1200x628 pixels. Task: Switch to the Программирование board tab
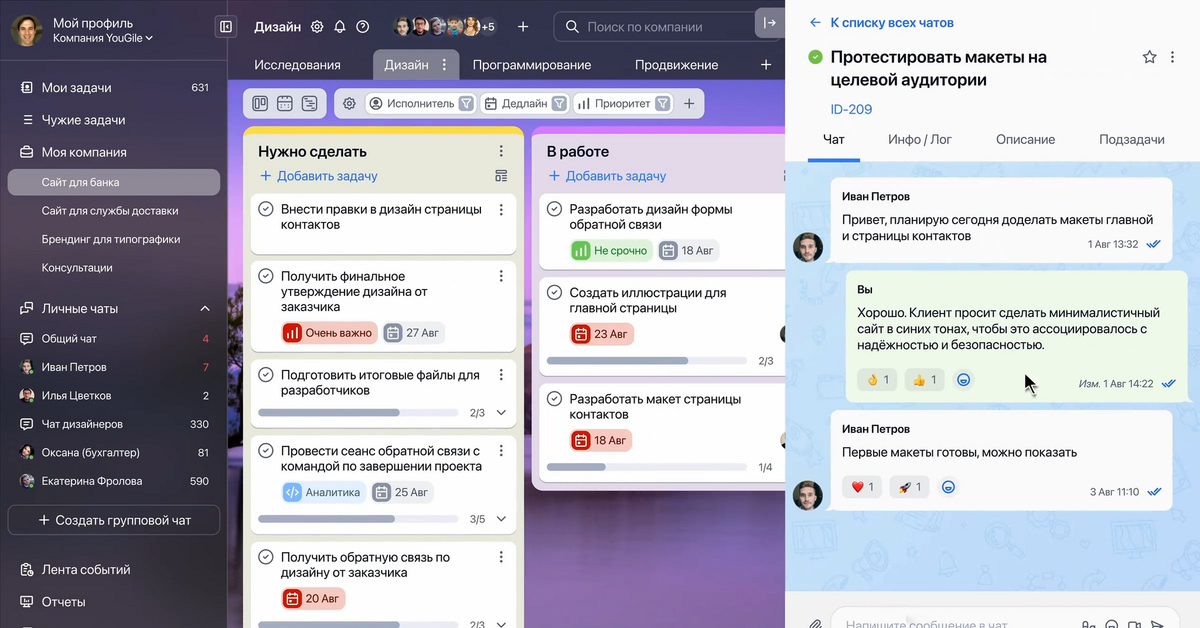[531, 65]
